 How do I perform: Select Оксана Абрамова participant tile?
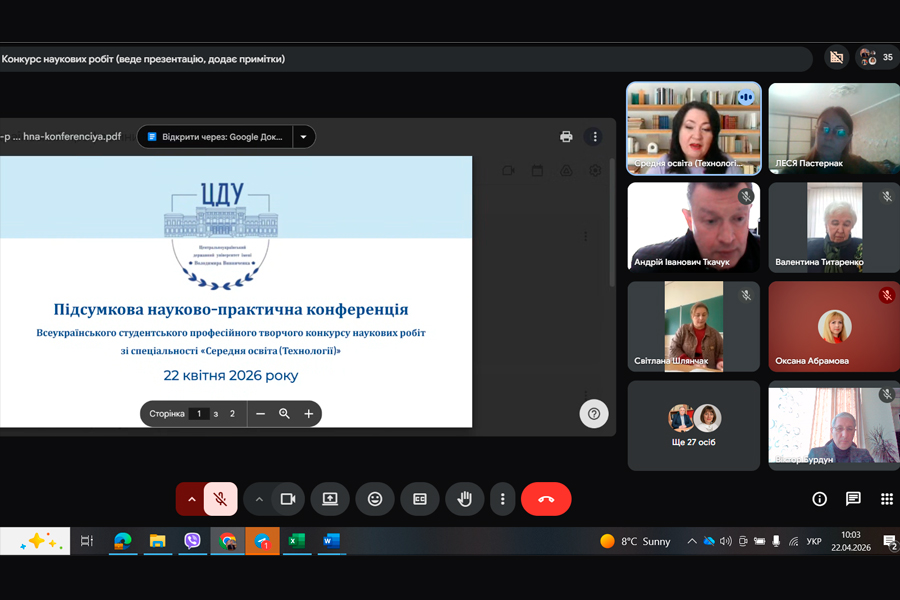[x=834, y=326]
